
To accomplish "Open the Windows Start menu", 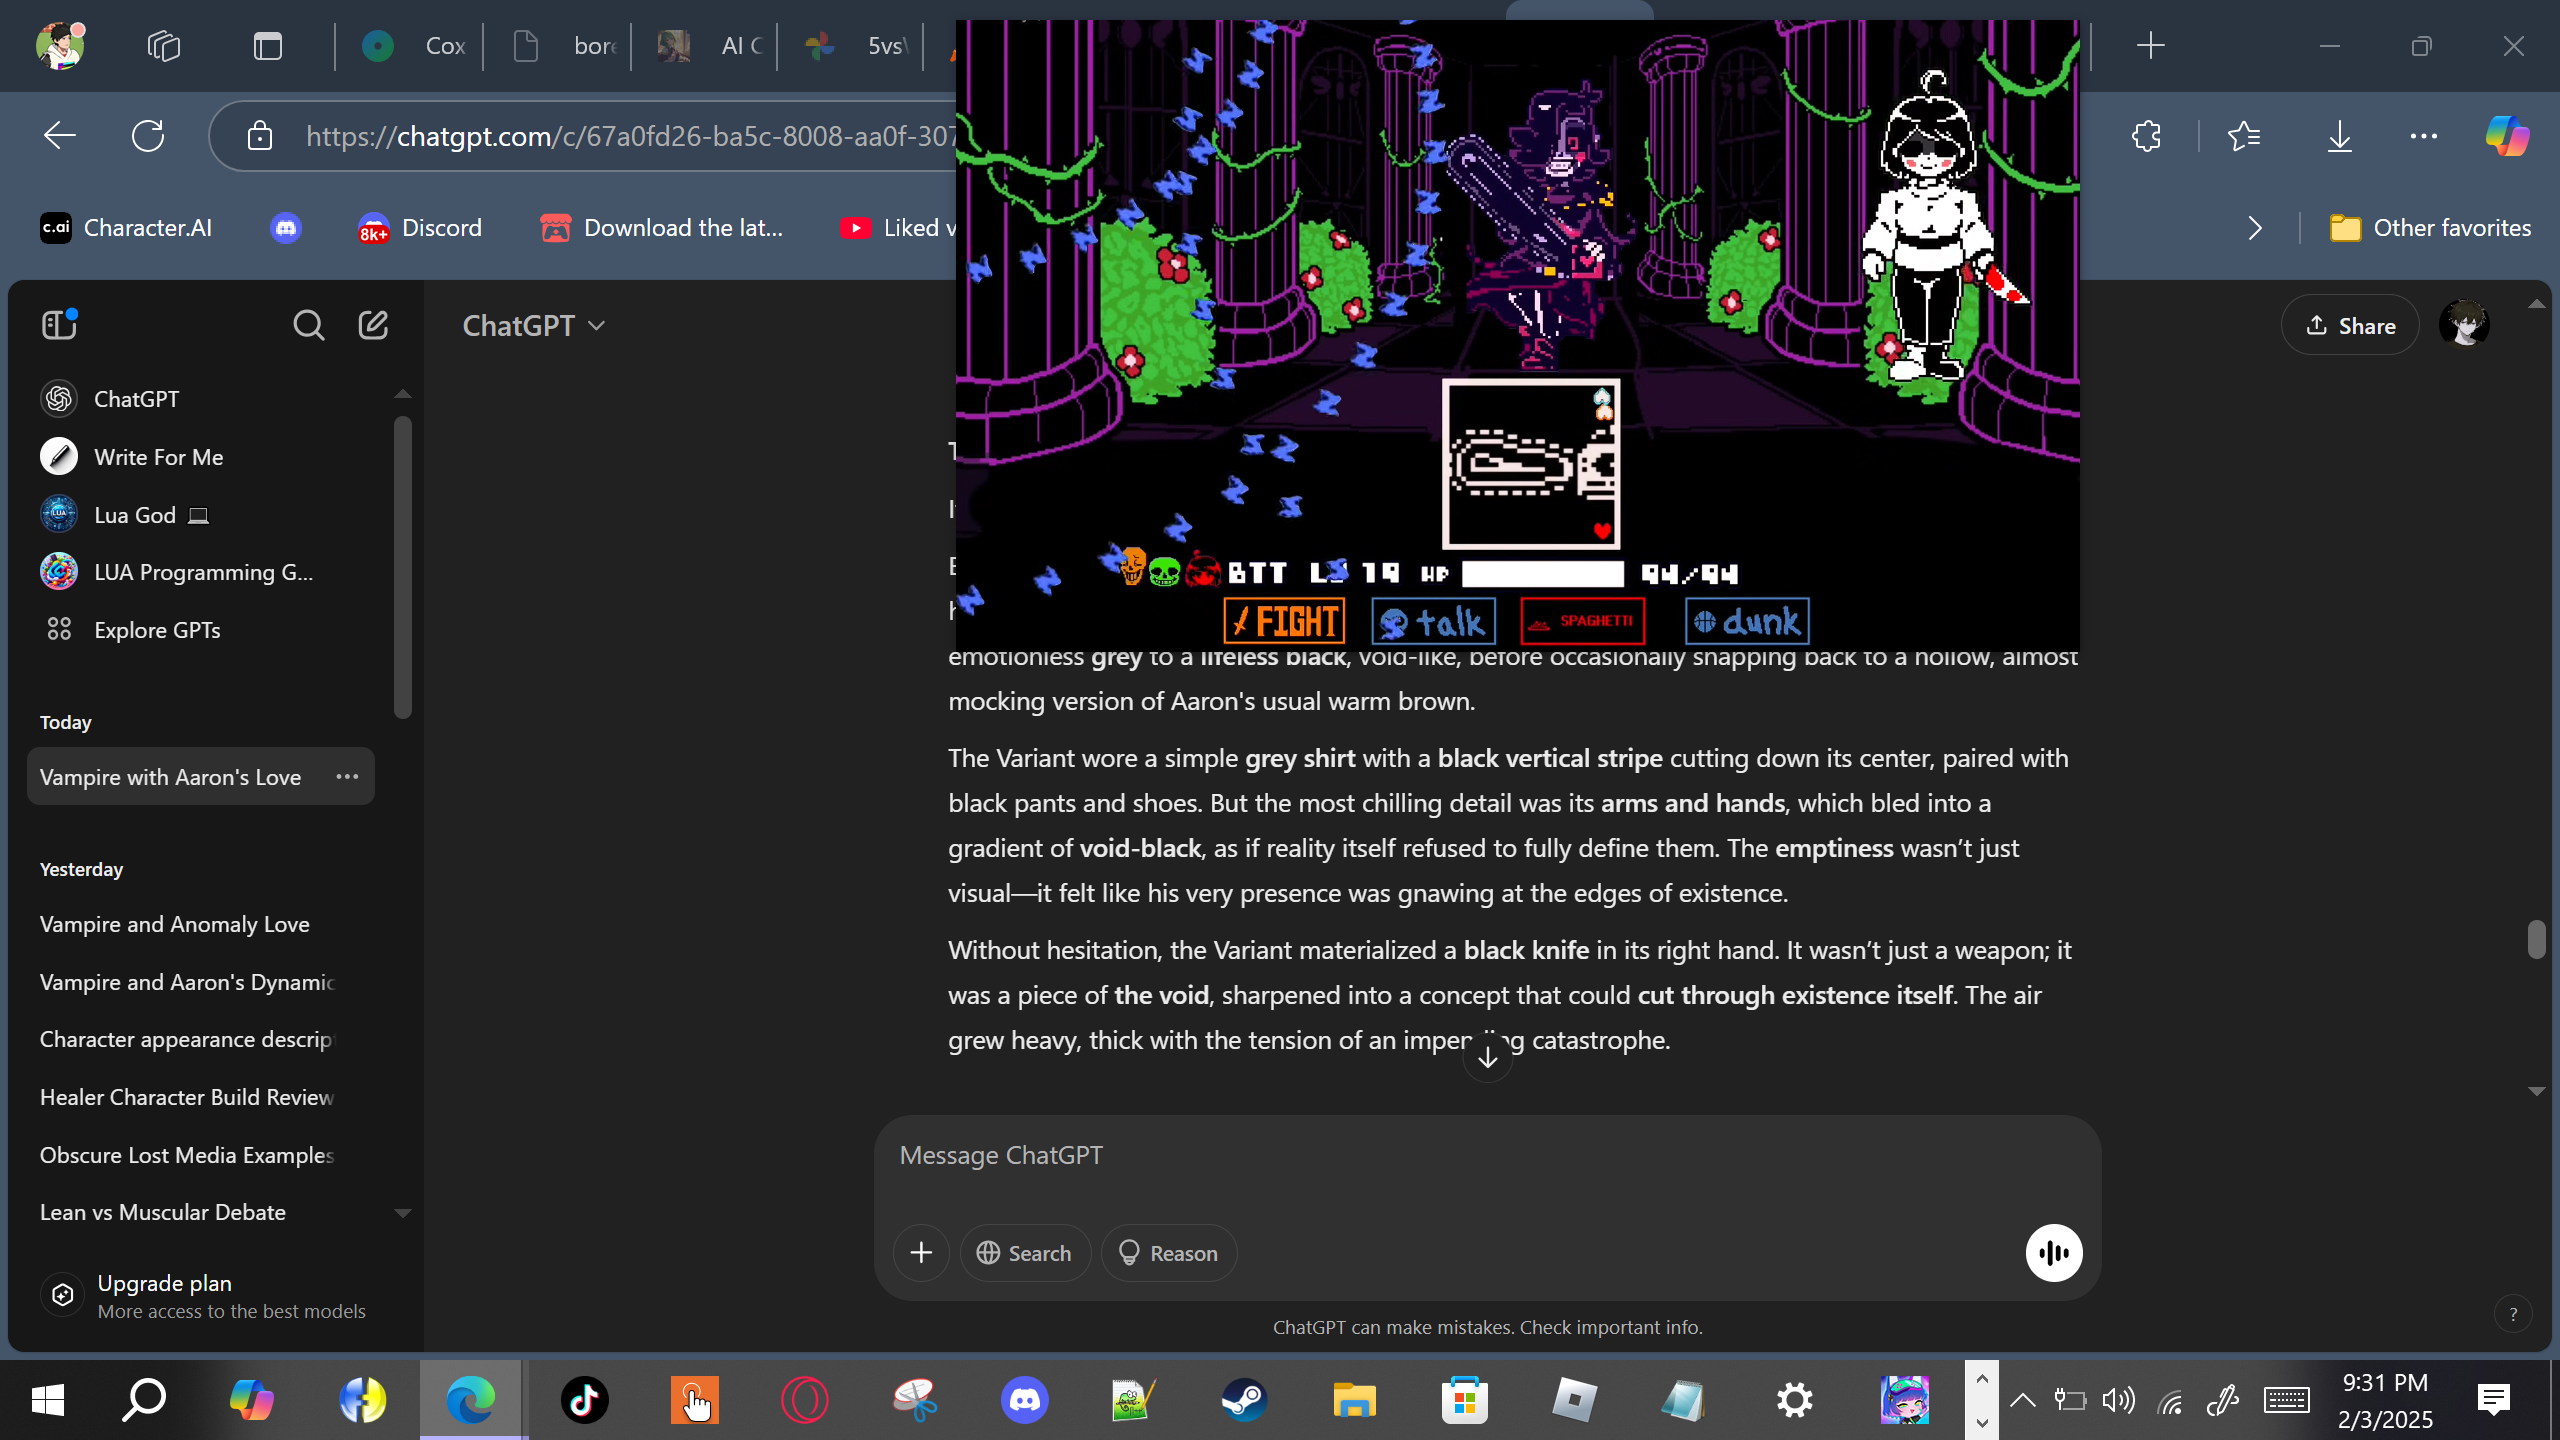I will click(47, 1400).
